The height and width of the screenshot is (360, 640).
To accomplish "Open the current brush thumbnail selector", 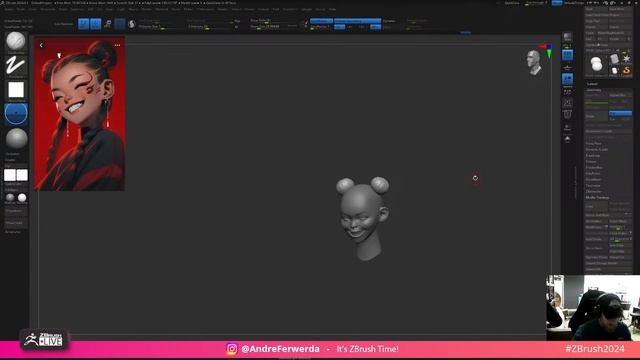I will pos(16,42).
